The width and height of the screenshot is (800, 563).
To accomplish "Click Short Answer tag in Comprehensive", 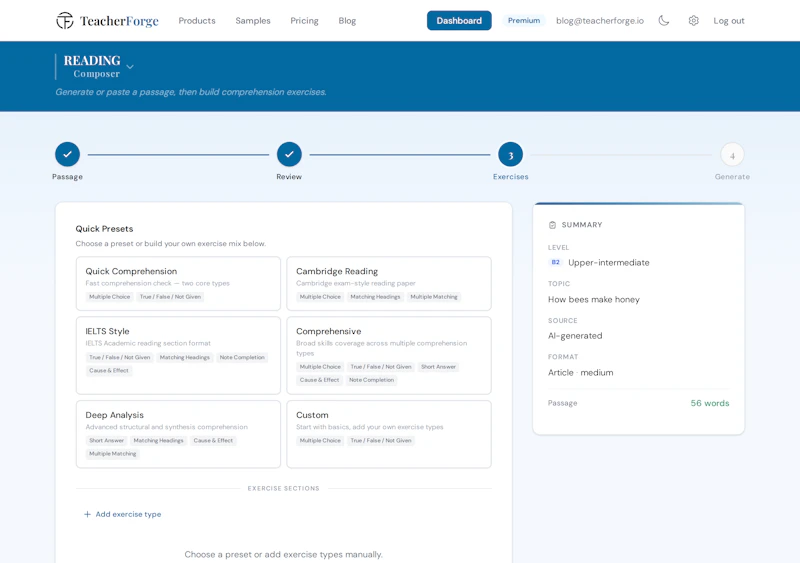I will (438, 366).
